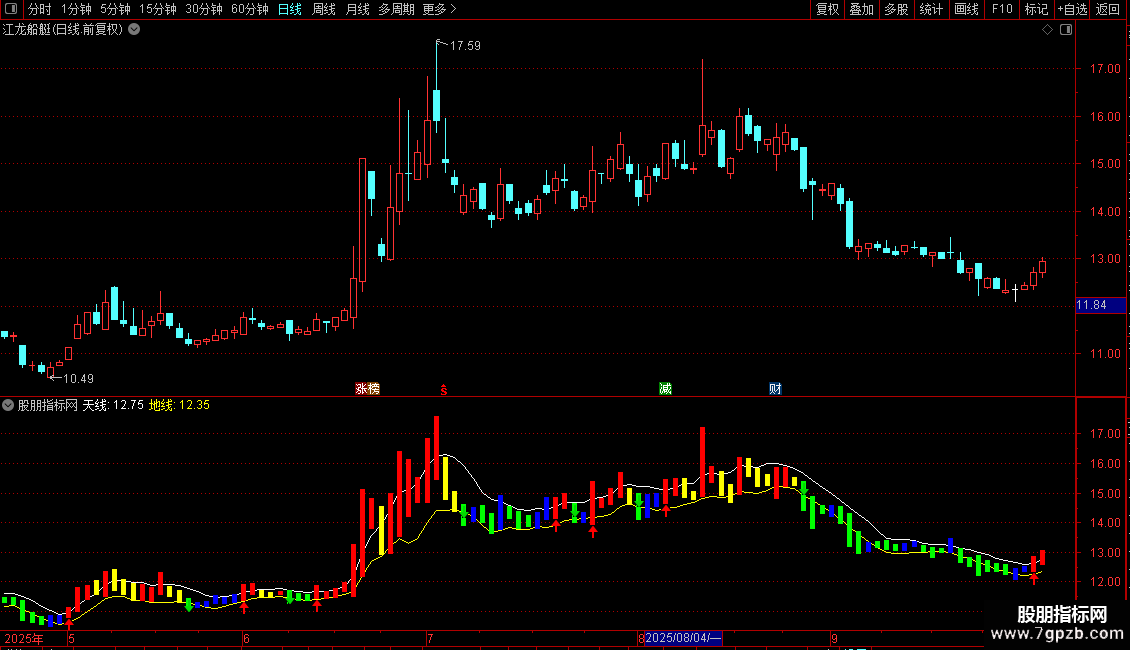Add stock via +自选 button
Viewport: 1130px width, 650px height.
coord(1072,9)
